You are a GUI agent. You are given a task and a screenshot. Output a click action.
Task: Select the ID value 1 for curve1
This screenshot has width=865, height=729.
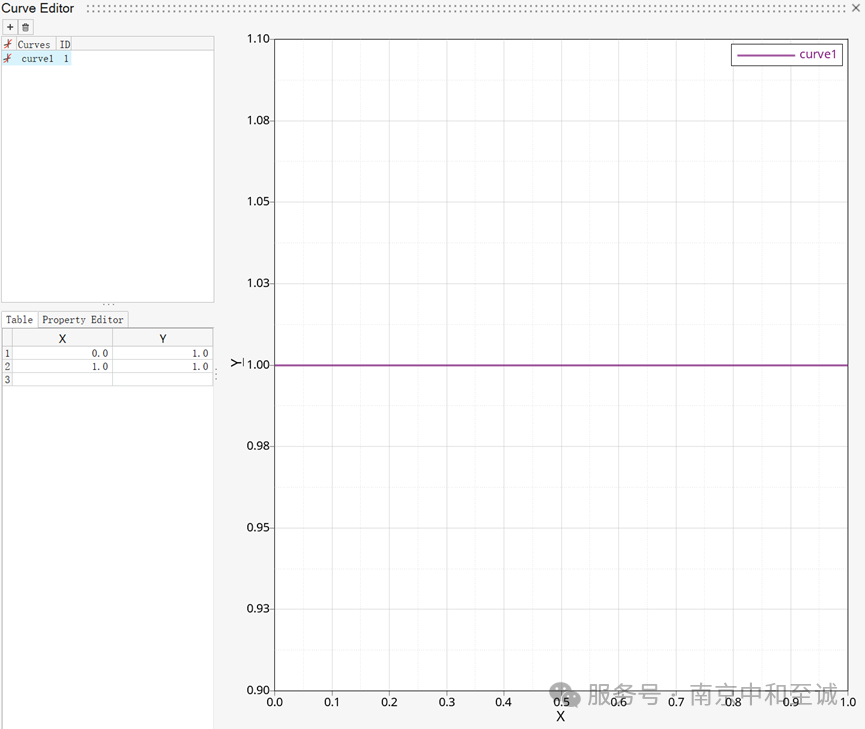click(66, 58)
